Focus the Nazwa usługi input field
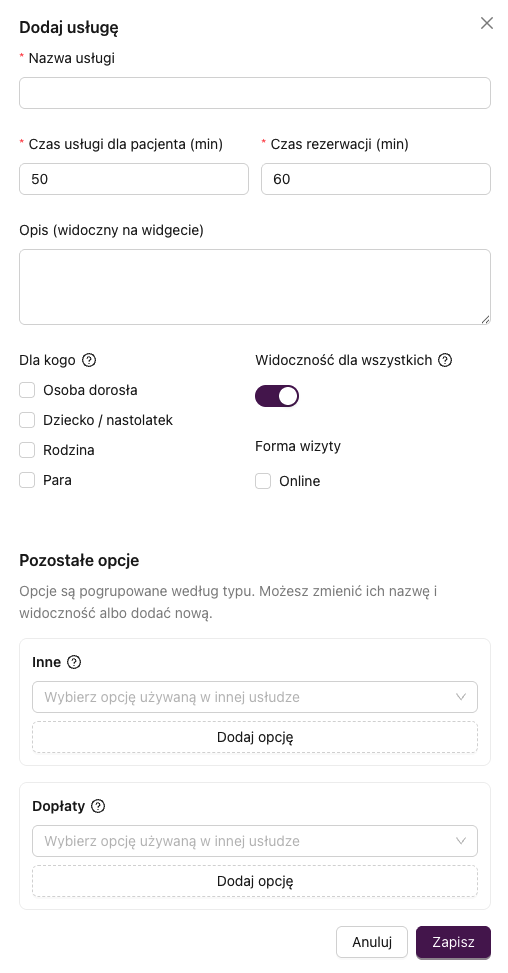This screenshot has height=973, width=508. coord(255,93)
